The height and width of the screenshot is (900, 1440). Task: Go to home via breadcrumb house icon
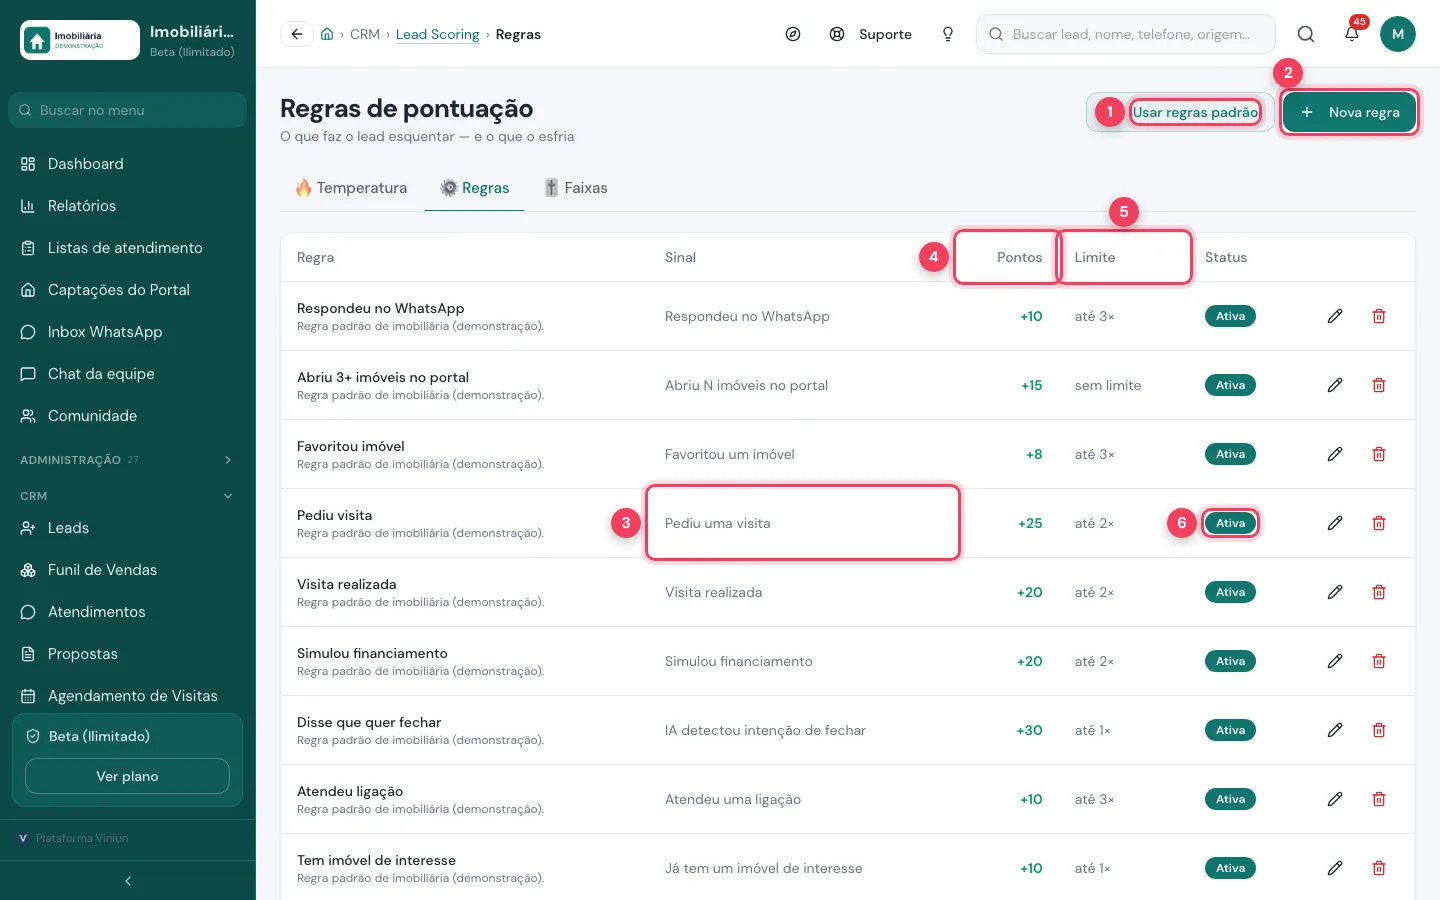click(327, 34)
